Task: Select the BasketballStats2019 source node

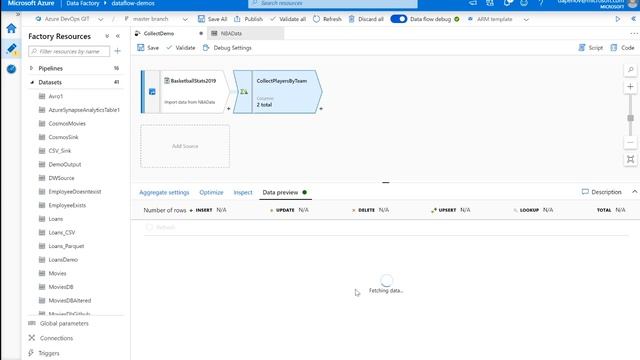Action: (186, 91)
